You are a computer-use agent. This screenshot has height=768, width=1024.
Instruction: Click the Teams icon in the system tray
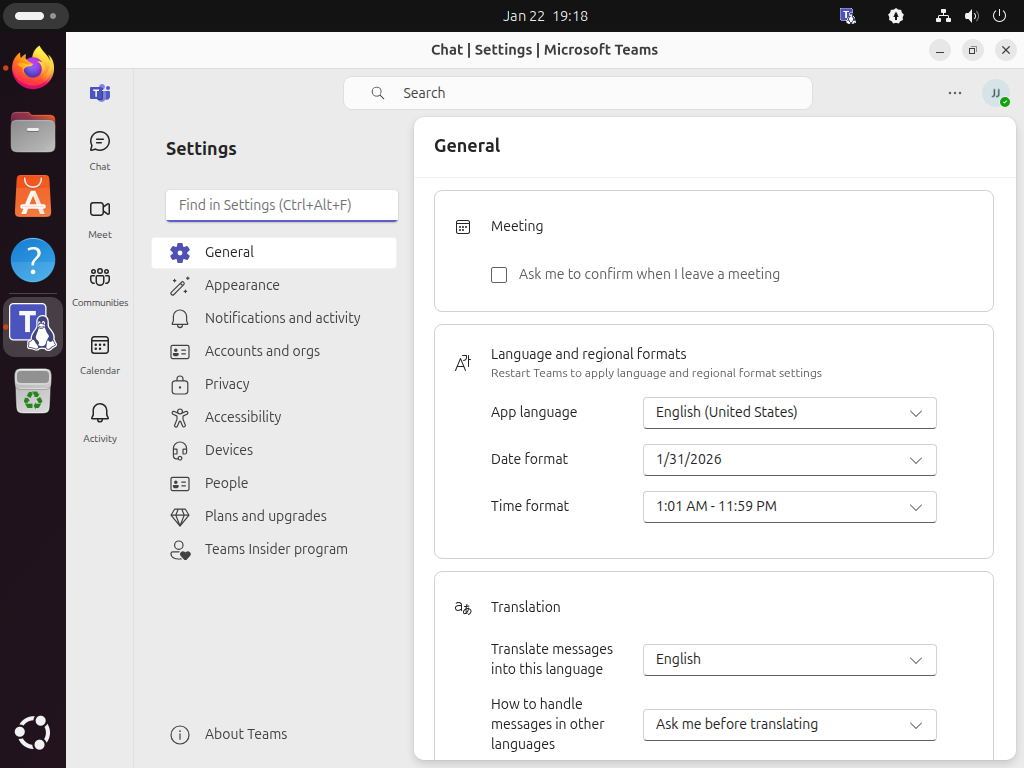[848, 15]
